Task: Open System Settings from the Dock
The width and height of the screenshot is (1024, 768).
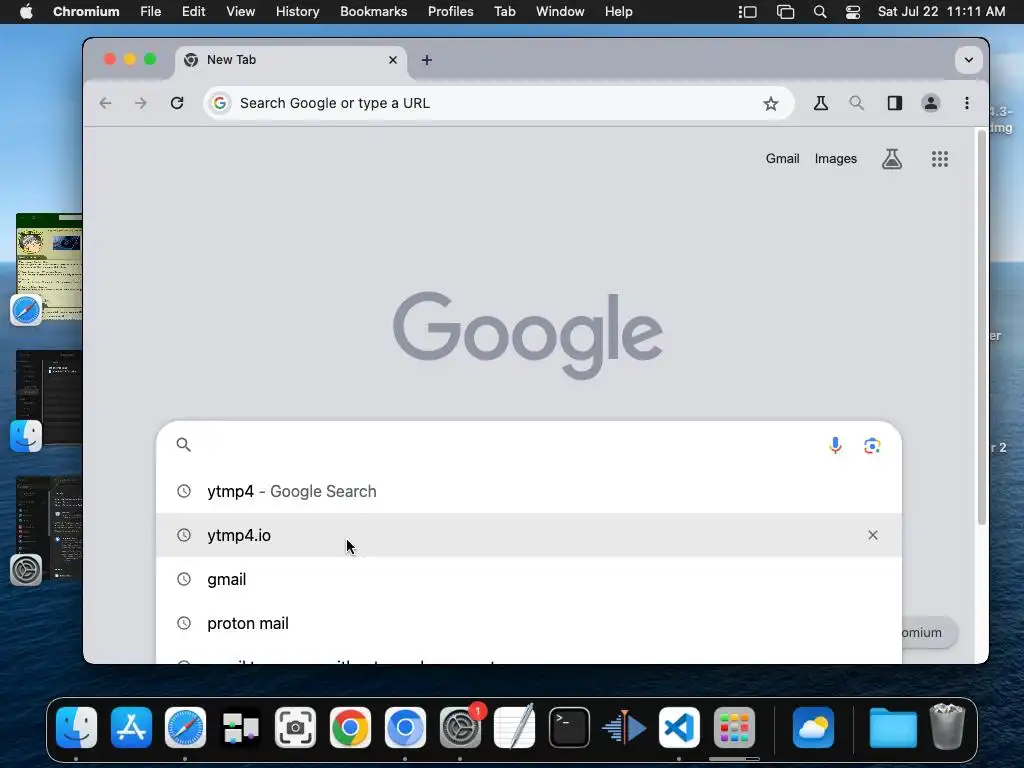Action: 460,728
